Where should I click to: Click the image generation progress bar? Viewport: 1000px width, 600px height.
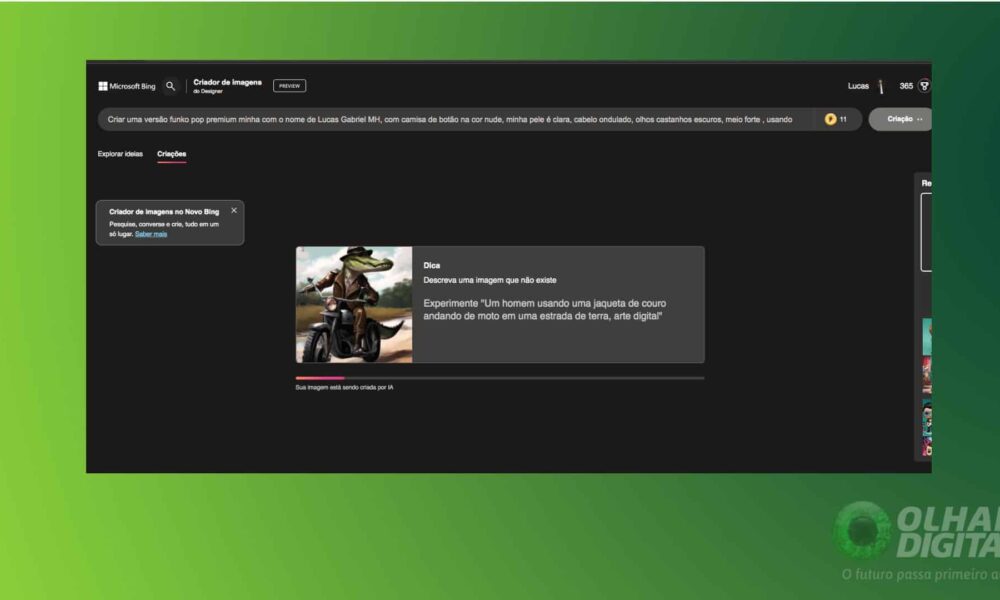tap(500, 378)
